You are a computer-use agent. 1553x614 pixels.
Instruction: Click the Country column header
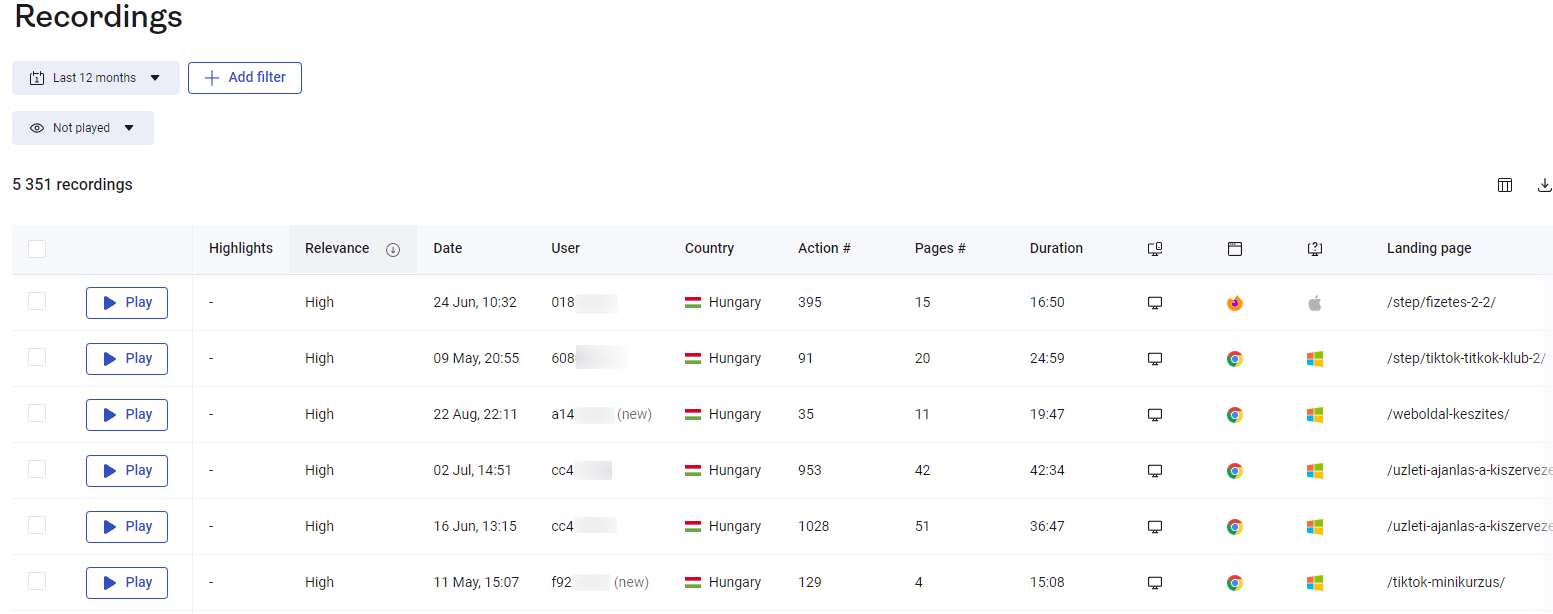(709, 249)
